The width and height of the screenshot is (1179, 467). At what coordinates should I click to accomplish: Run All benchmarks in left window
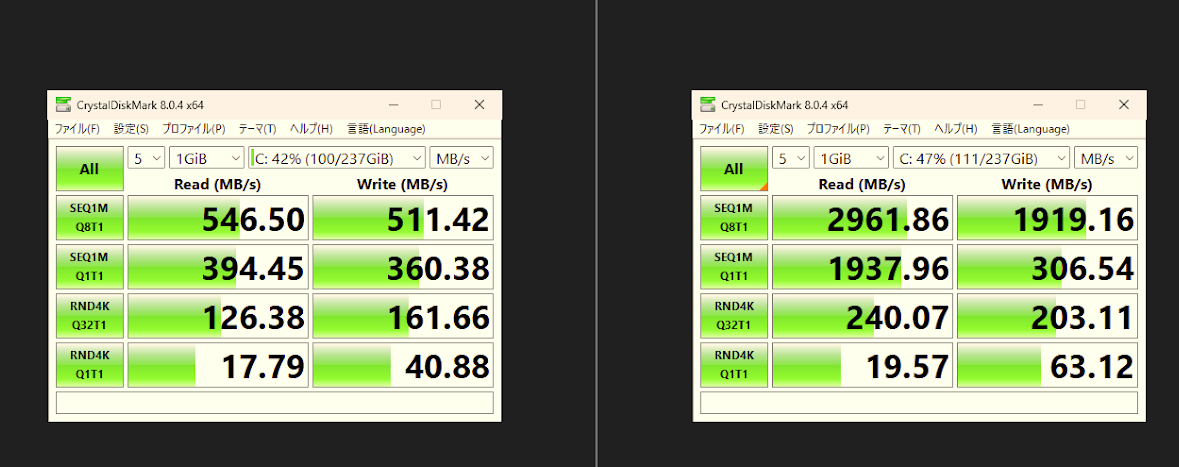coord(89,168)
